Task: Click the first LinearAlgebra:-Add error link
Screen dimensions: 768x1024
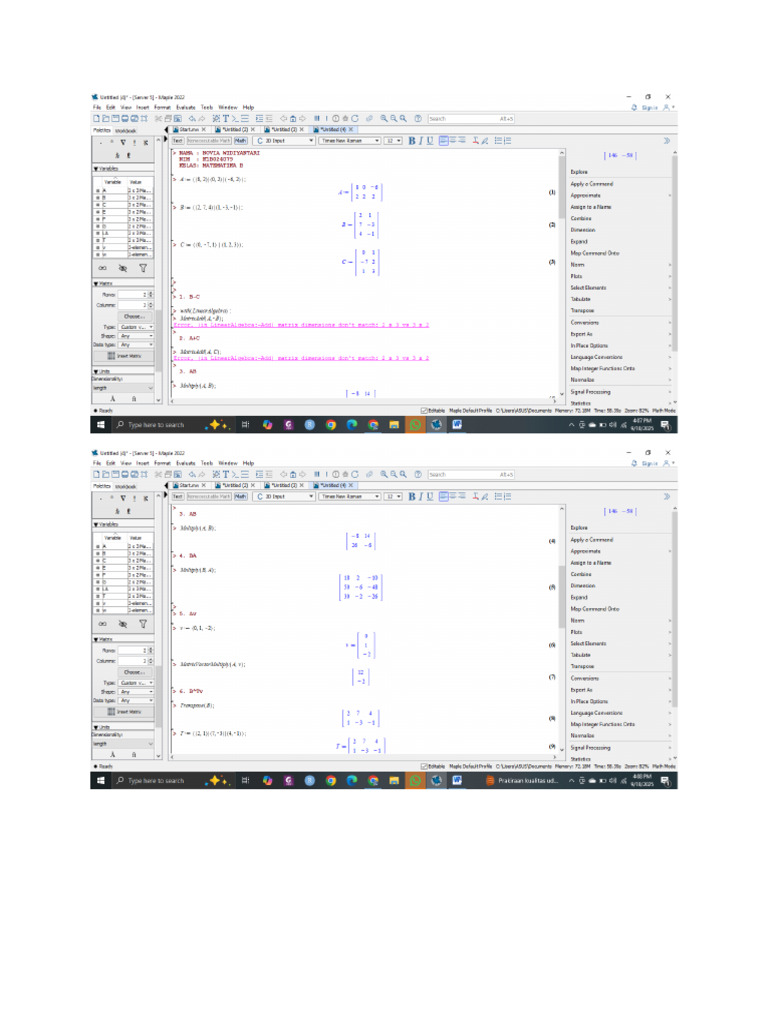Action: pyautogui.click(x=301, y=325)
